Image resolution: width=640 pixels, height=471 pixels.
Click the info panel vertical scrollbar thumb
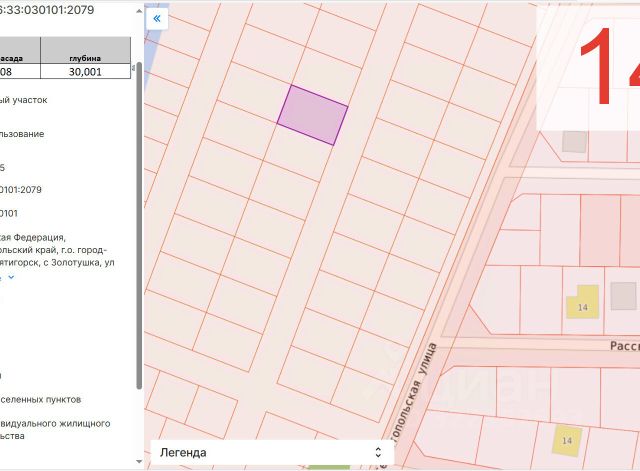click(x=139, y=225)
